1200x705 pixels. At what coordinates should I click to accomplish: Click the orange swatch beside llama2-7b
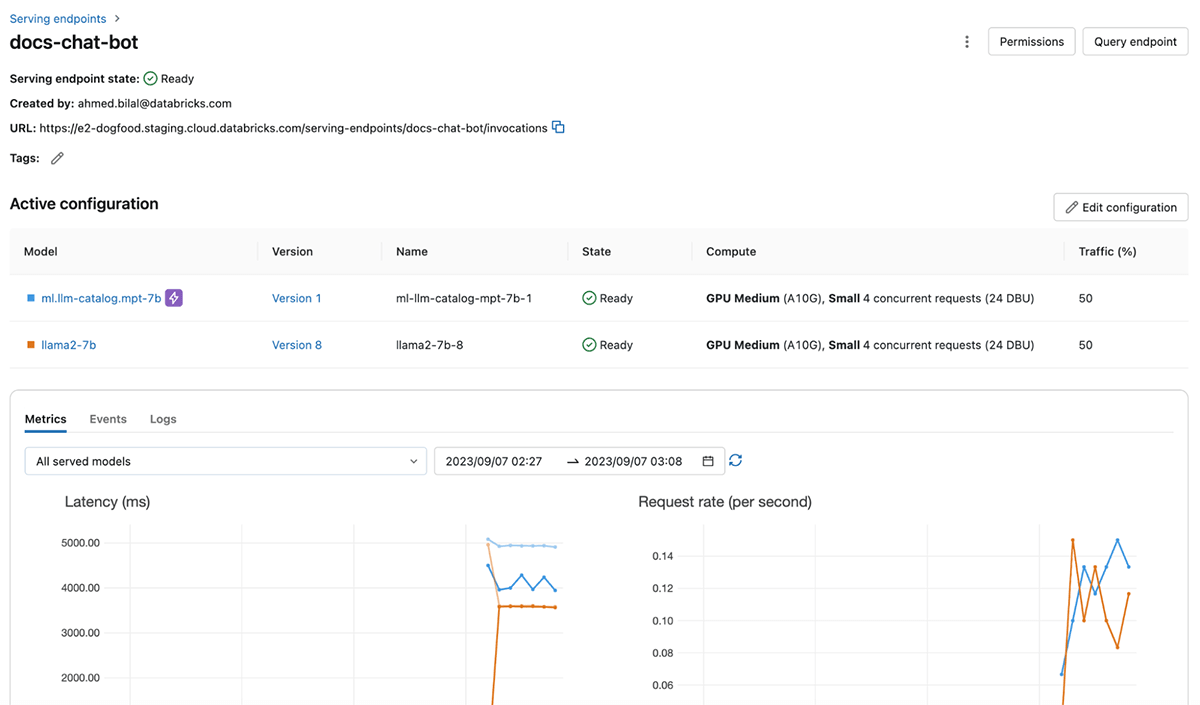pos(30,345)
